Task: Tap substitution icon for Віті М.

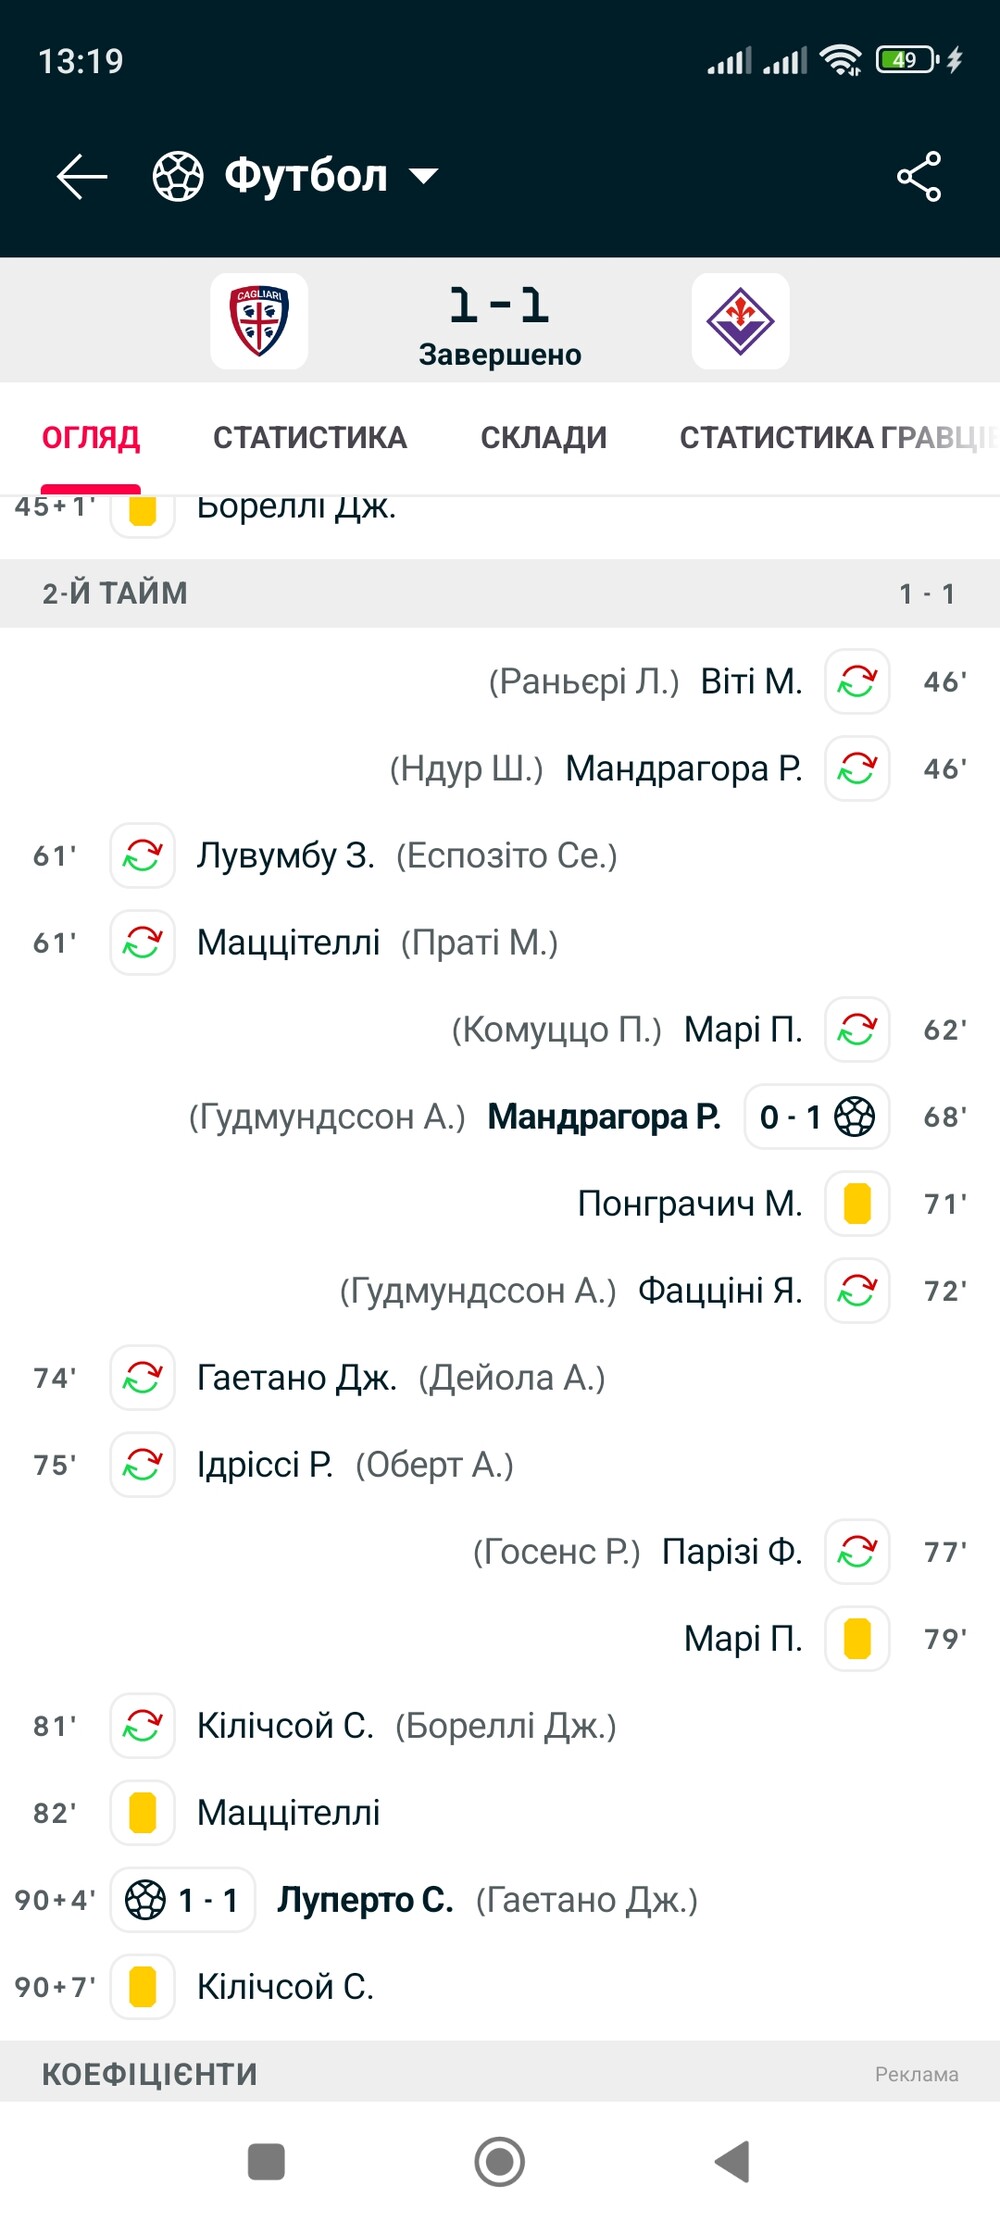Action: click(857, 681)
